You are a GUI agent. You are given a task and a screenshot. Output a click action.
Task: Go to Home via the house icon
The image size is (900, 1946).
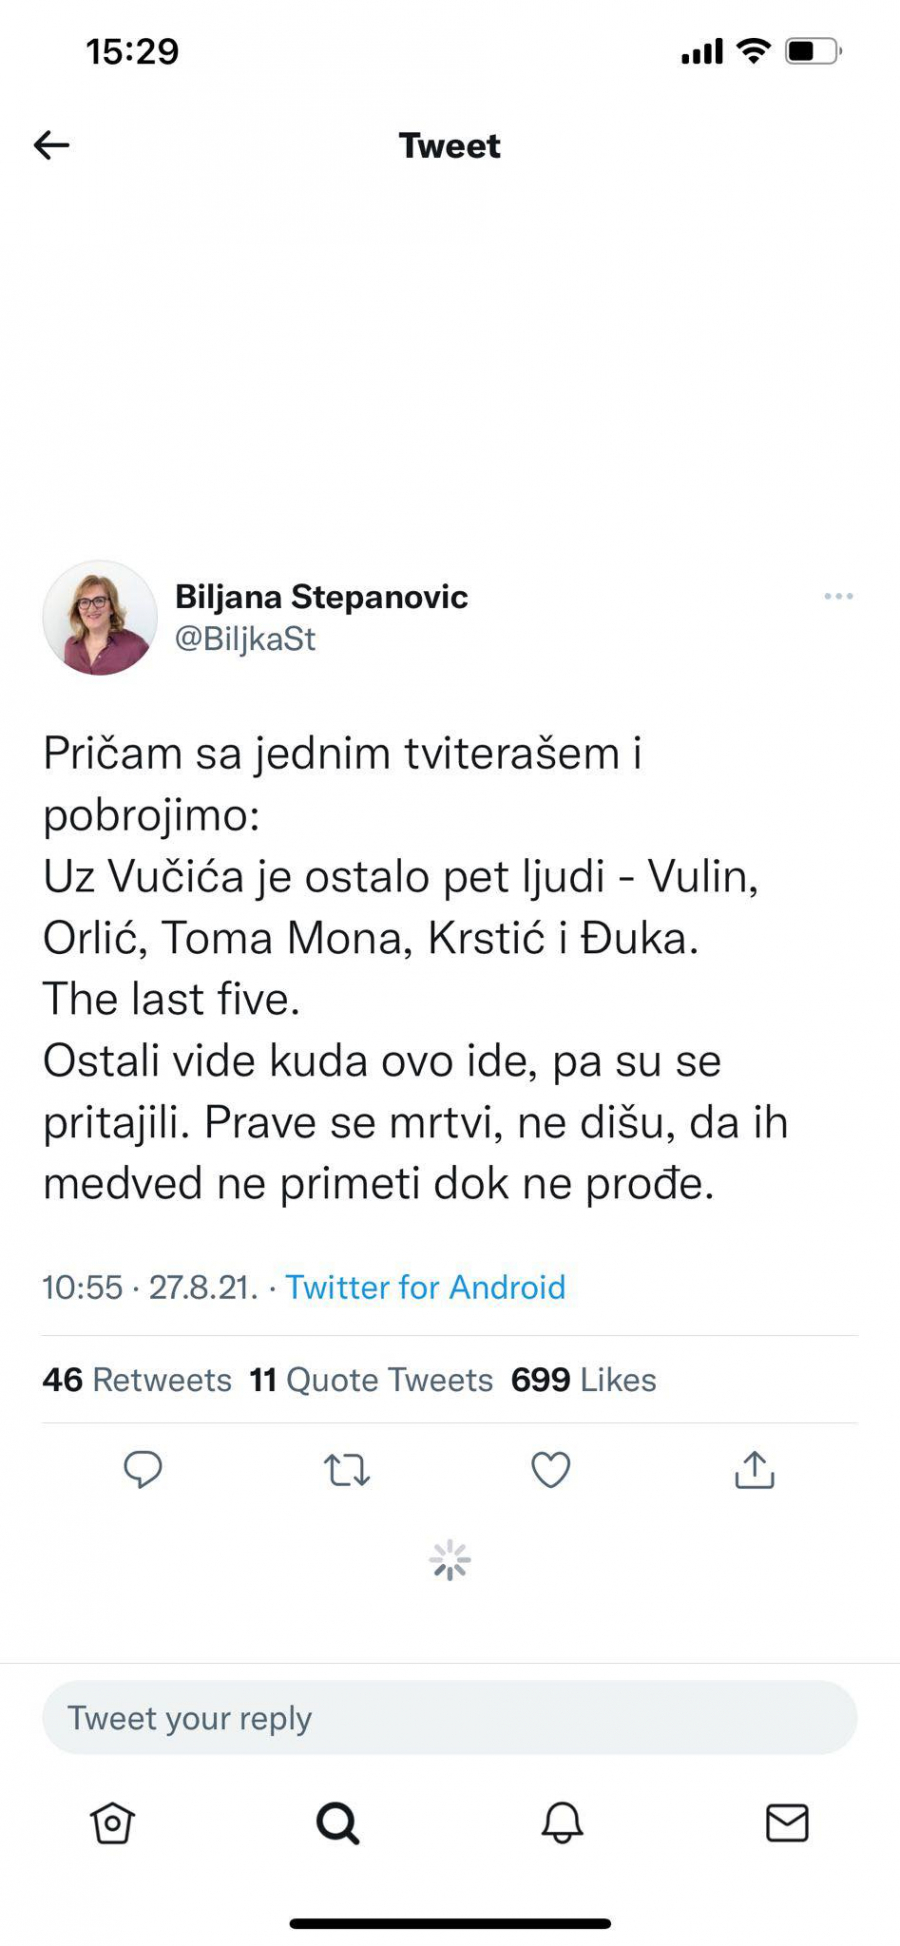point(112,1823)
